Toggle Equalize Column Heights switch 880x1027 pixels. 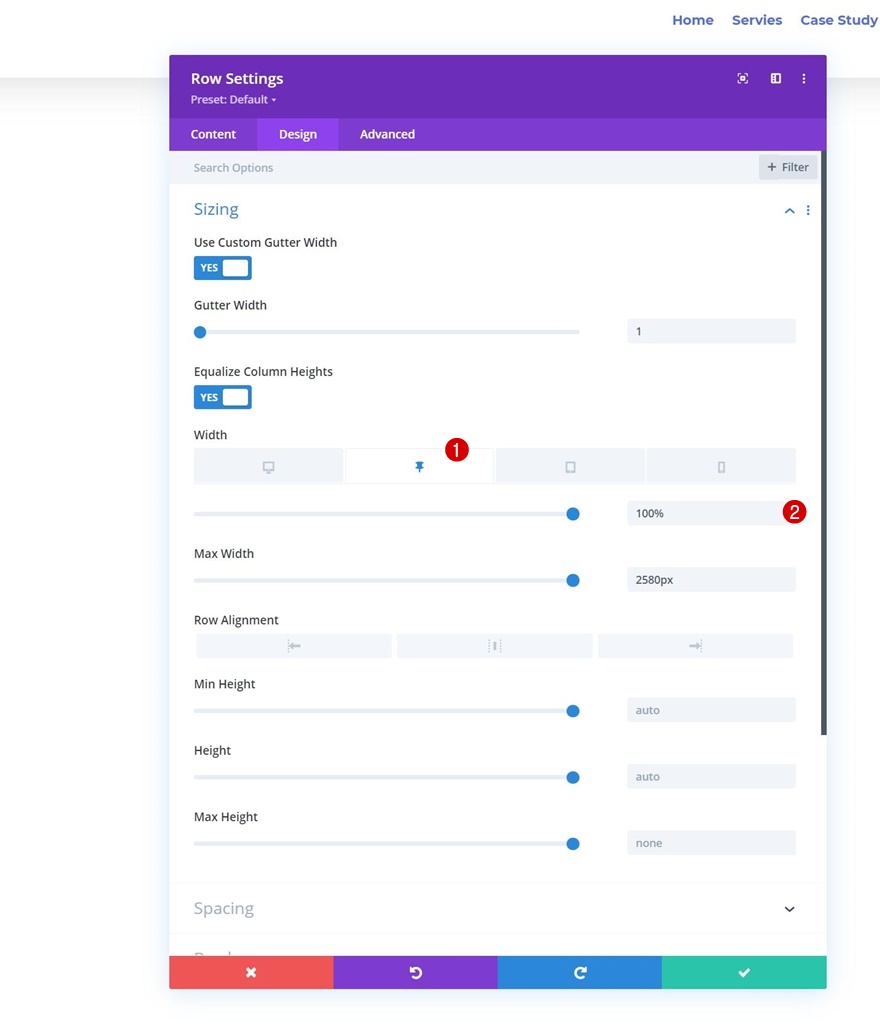(223, 397)
